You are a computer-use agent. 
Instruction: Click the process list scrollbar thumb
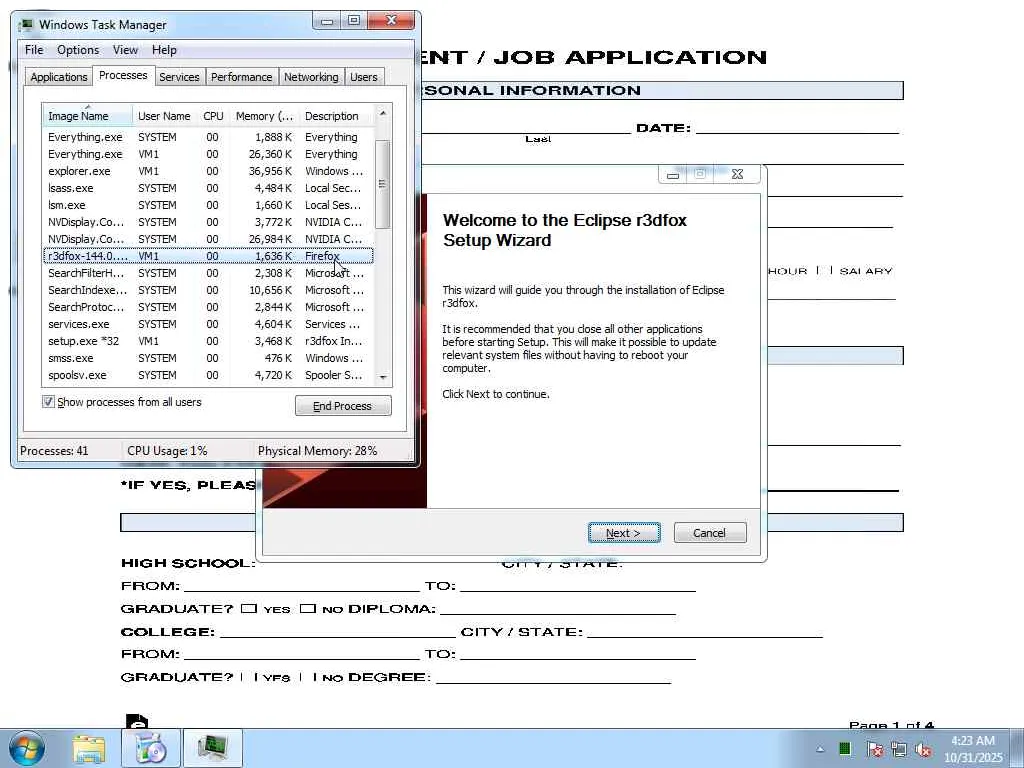pos(383,184)
